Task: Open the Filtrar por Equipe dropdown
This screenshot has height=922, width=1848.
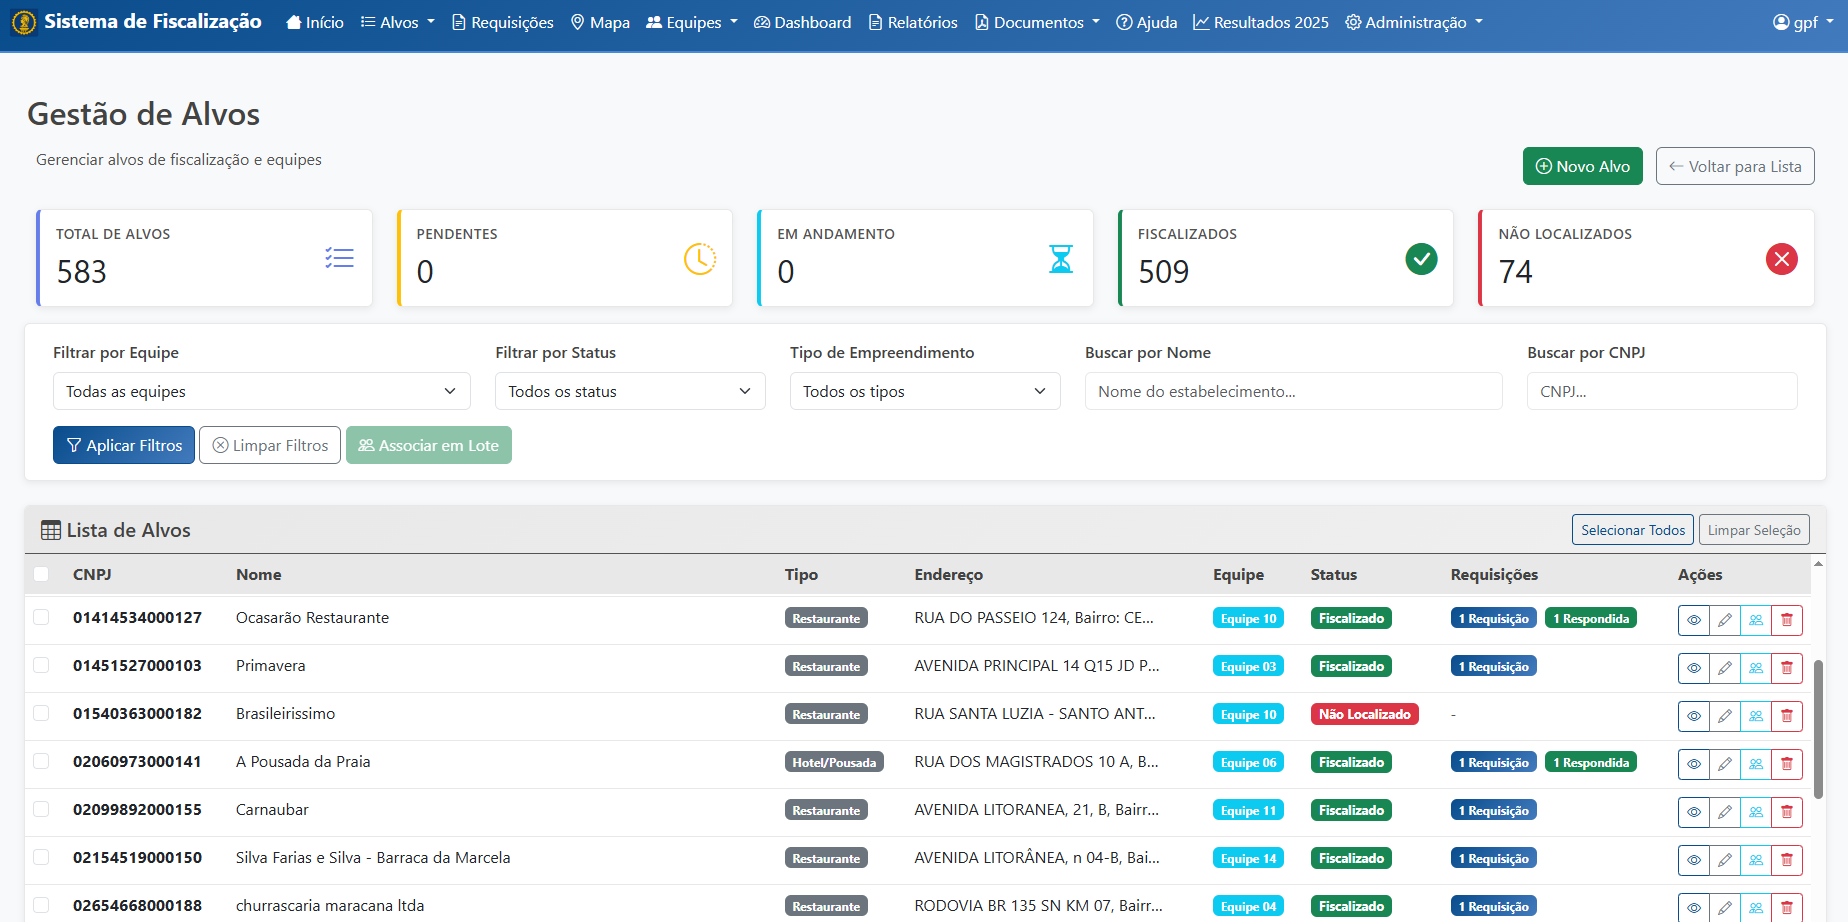Action: 261,391
